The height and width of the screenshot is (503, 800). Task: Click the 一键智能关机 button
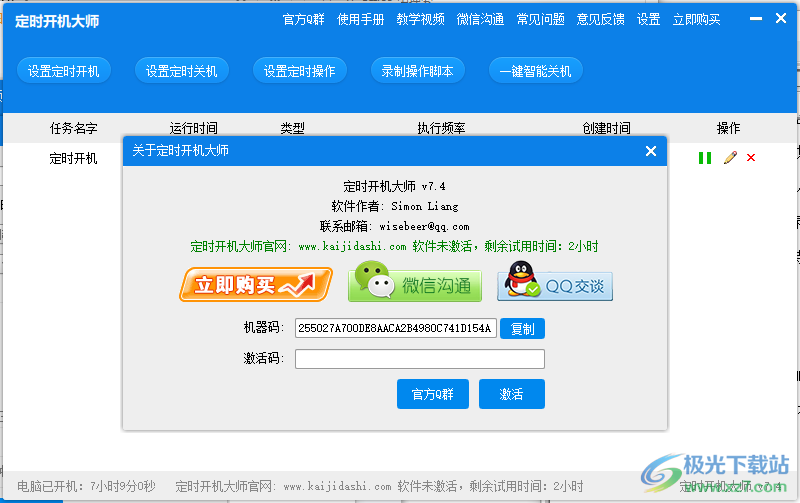coord(536,71)
